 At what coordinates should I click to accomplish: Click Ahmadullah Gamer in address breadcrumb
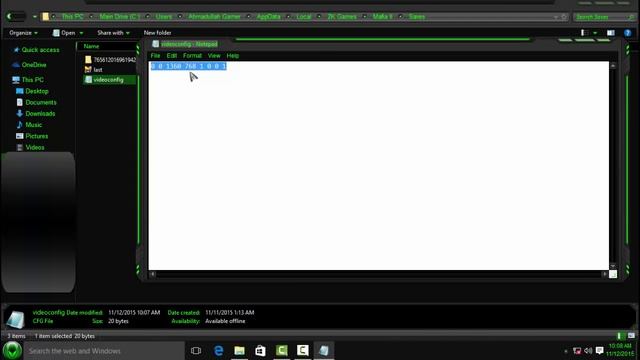pos(214,17)
